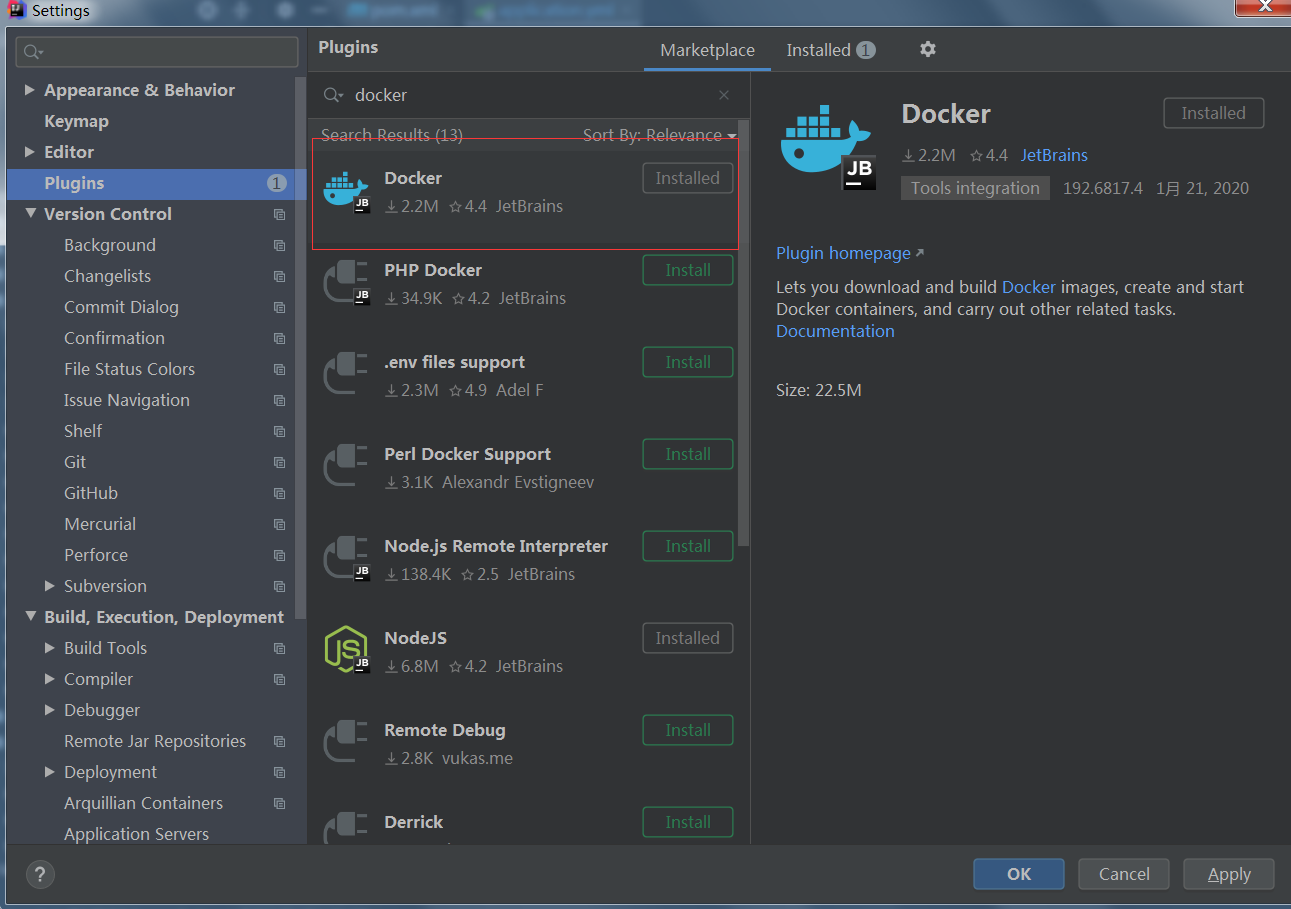
Task: Expand the Debugger node
Action: click(x=50, y=710)
